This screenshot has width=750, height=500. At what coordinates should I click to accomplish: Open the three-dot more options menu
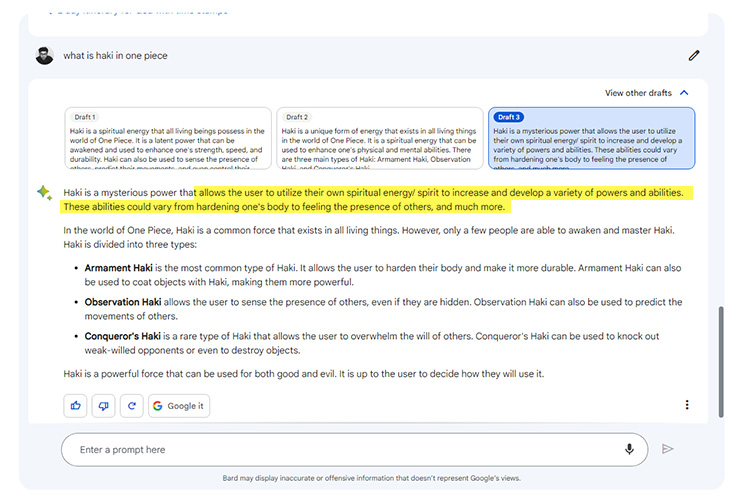pos(687,405)
